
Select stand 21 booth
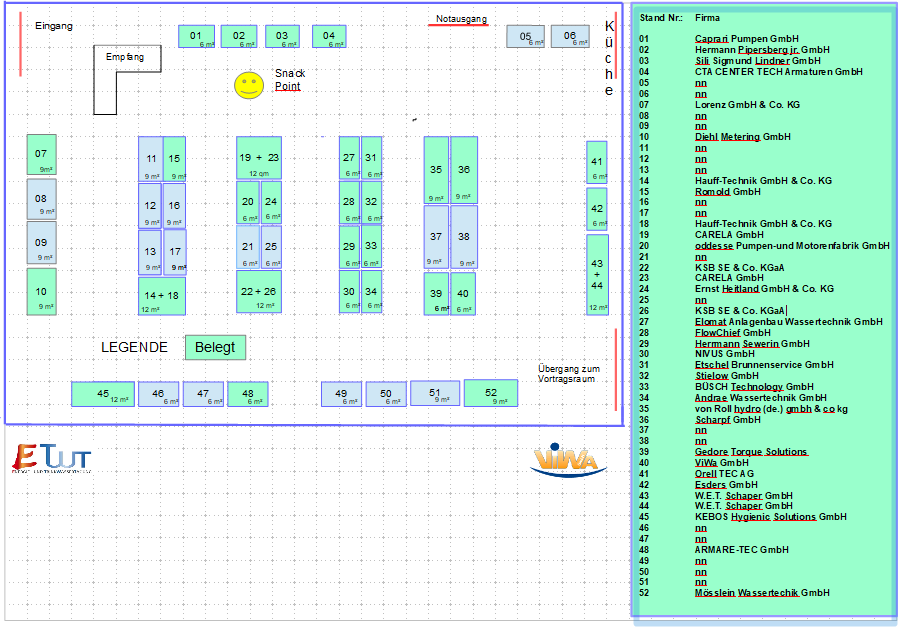pyautogui.click(x=248, y=247)
